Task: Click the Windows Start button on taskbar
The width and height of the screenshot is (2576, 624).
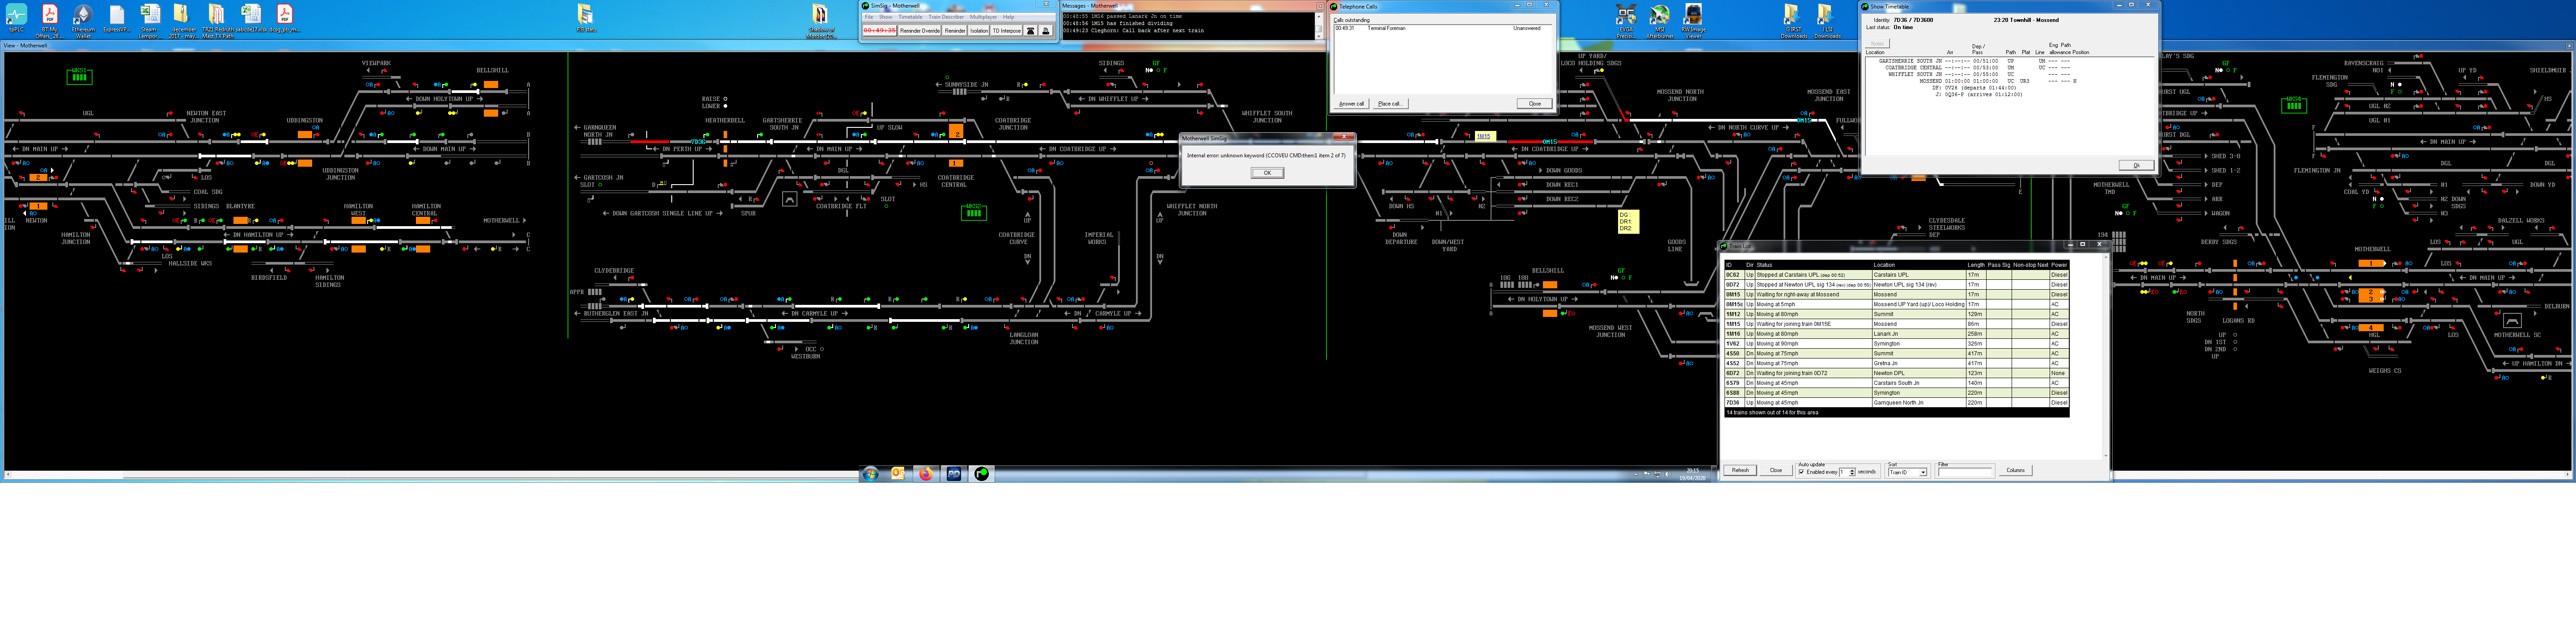Action: tap(871, 474)
